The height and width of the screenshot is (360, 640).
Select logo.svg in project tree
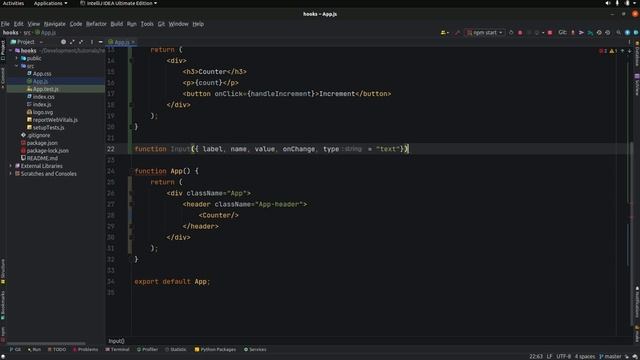(x=42, y=112)
